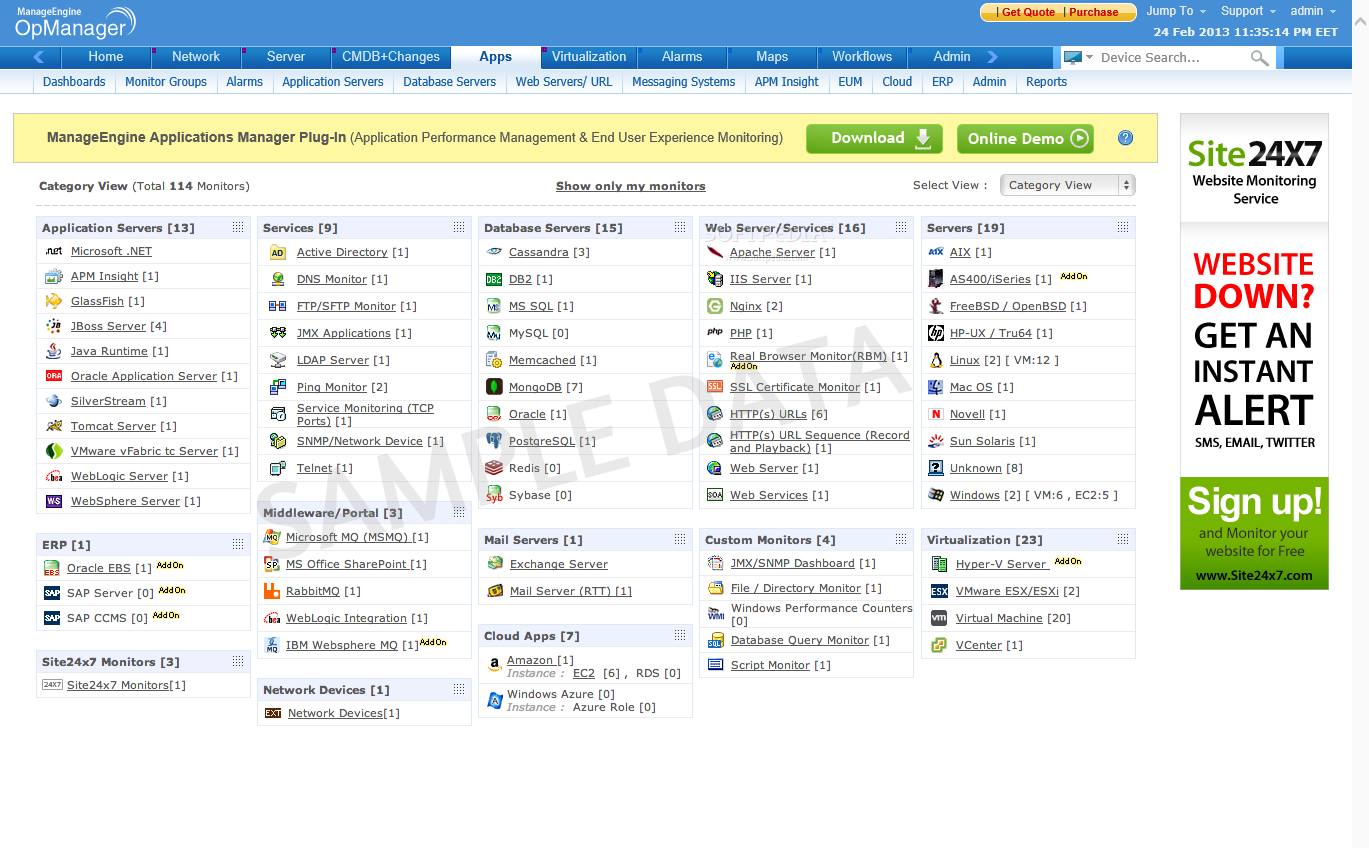Click the Site24x7 advertisement banner
This screenshot has height=848, width=1369.
pos(1254,351)
